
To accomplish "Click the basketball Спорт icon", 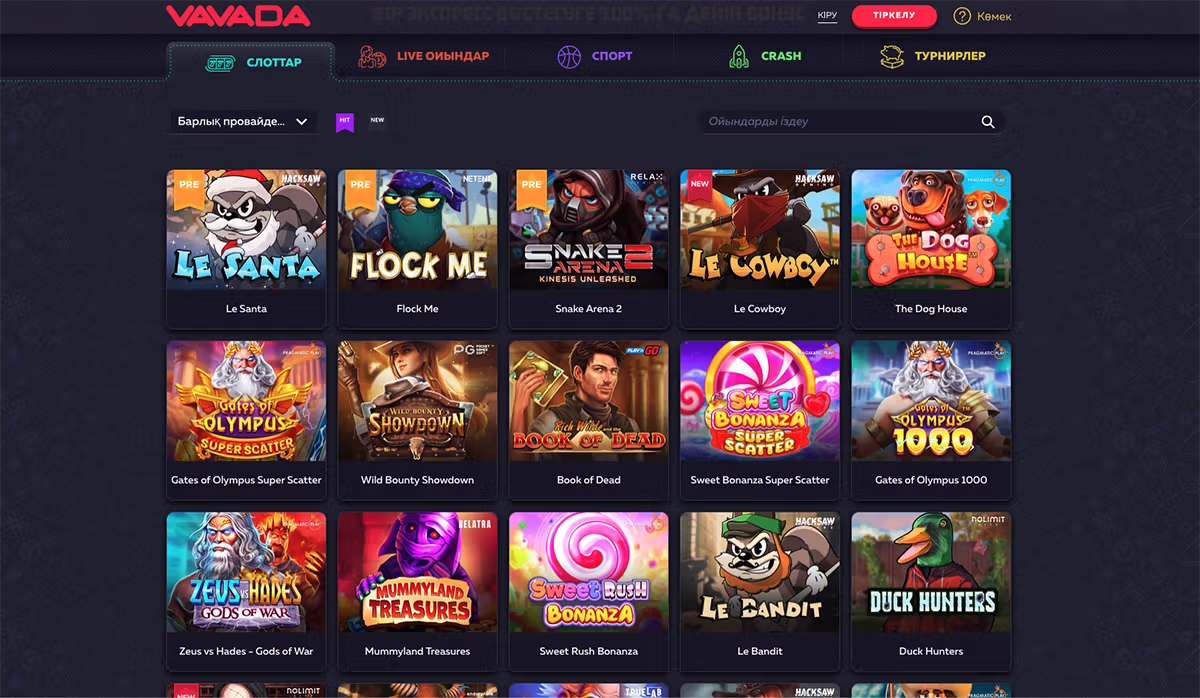I will (569, 57).
